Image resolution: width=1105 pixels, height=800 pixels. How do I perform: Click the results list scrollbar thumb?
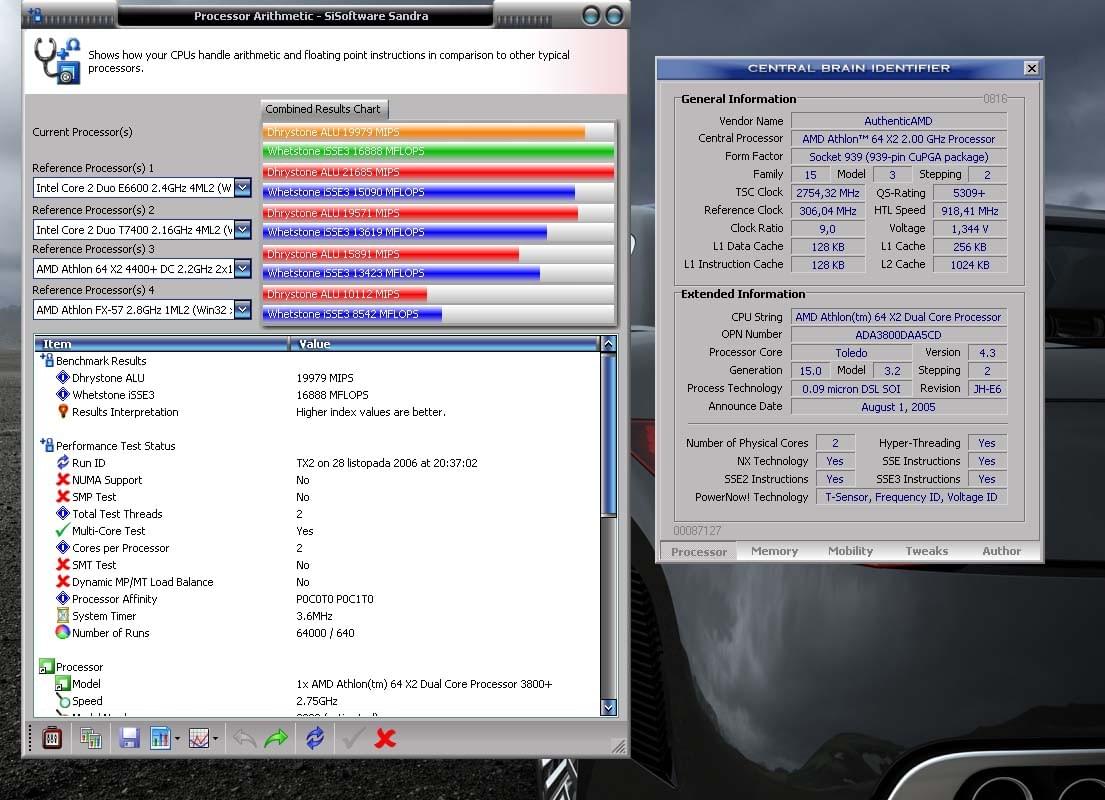coord(608,434)
